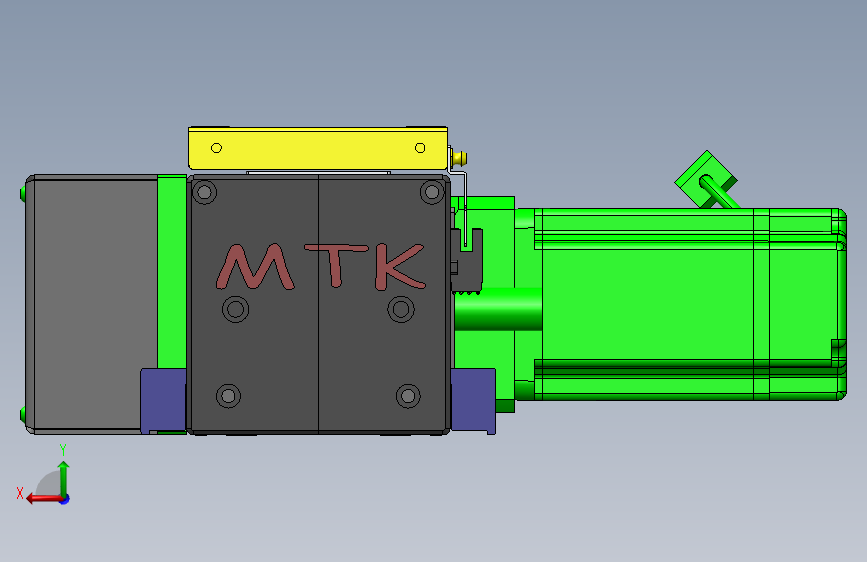The height and width of the screenshot is (562, 867).
Task: Select the small yellow screw beside the bracket
Action: [x=458, y=158]
